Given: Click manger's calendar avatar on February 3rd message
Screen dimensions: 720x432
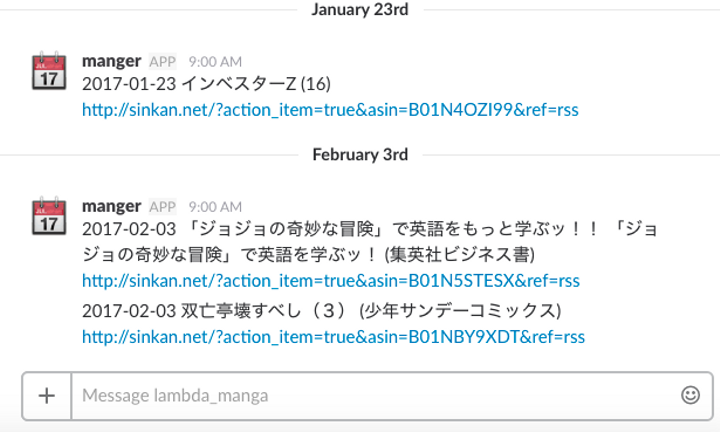Looking at the screenshot, I should coord(49,215).
